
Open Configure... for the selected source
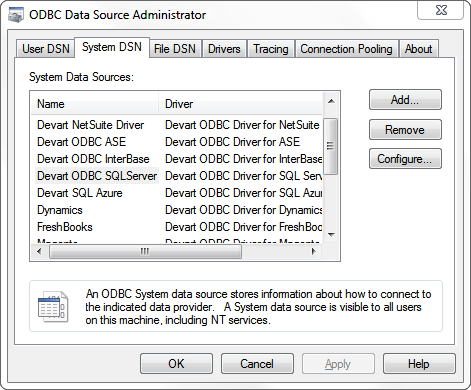click(x=405, y=159)
